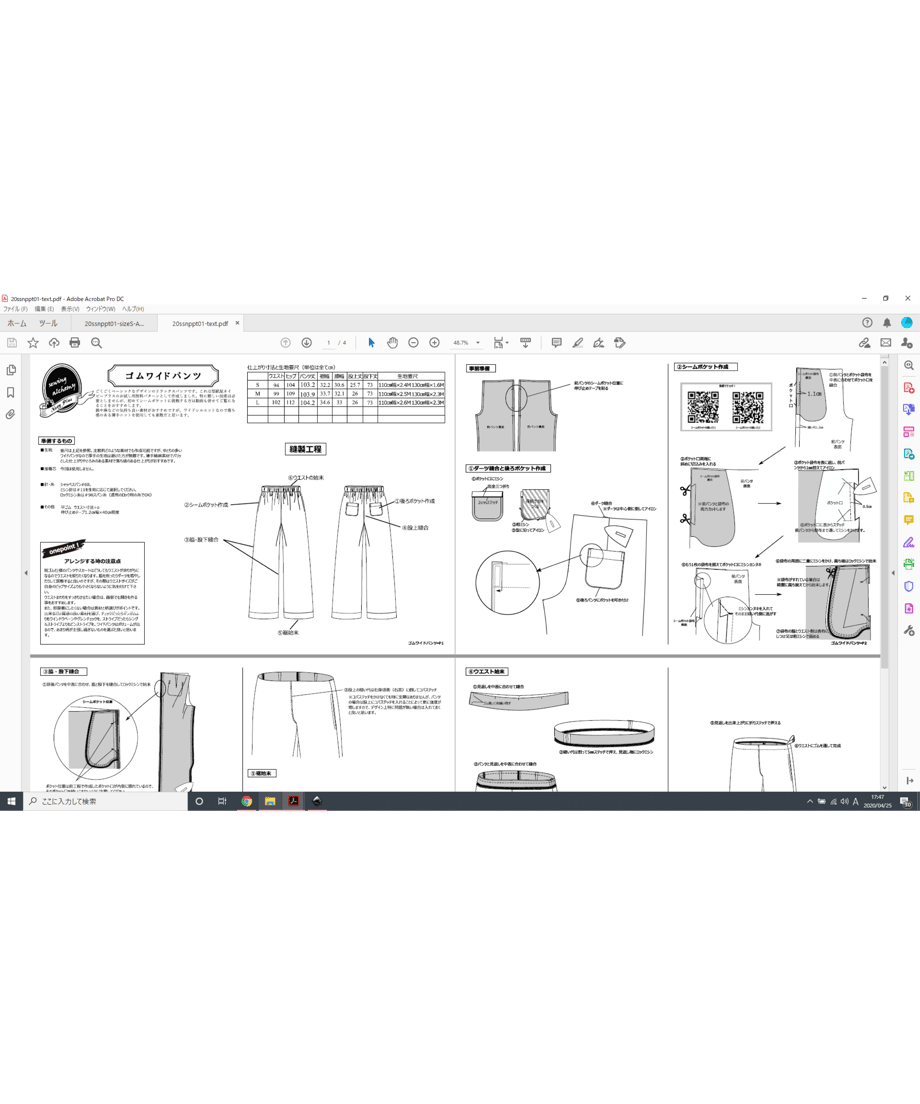Click the stamp tool icon
Screen dimensions: 920x1104
(x=620, y=343)
